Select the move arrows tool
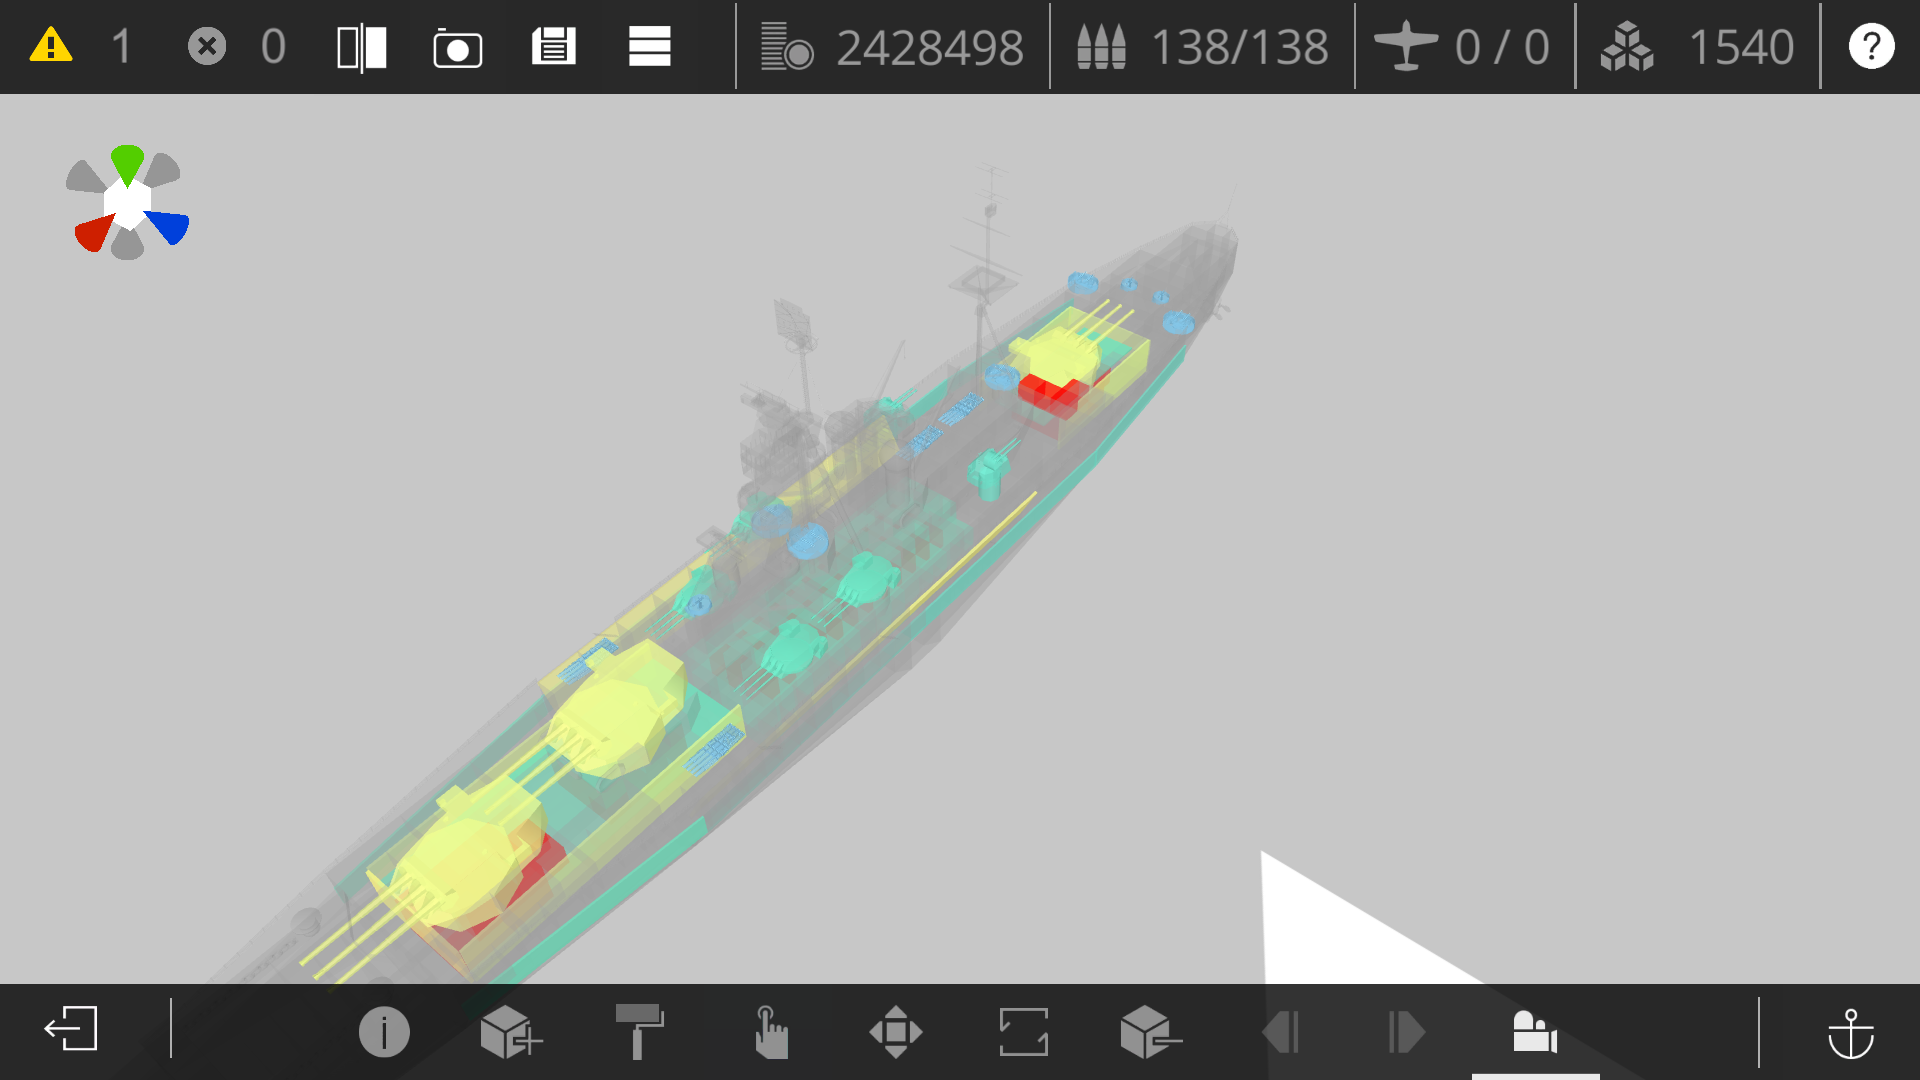Viewport: 1920px width, 1080px height. click(x=896, y=1032)
